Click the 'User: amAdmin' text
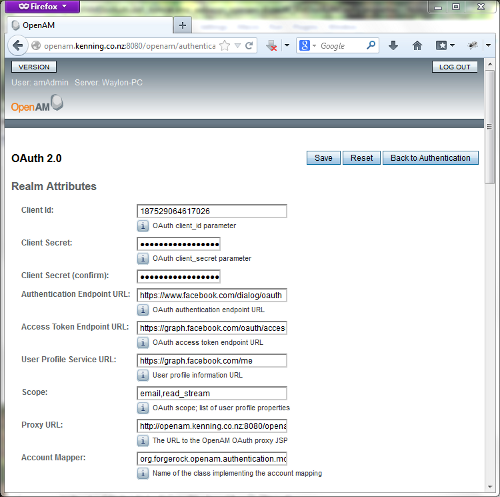The width and height of the screenshot is (500, 497). [x=40, y=82]
